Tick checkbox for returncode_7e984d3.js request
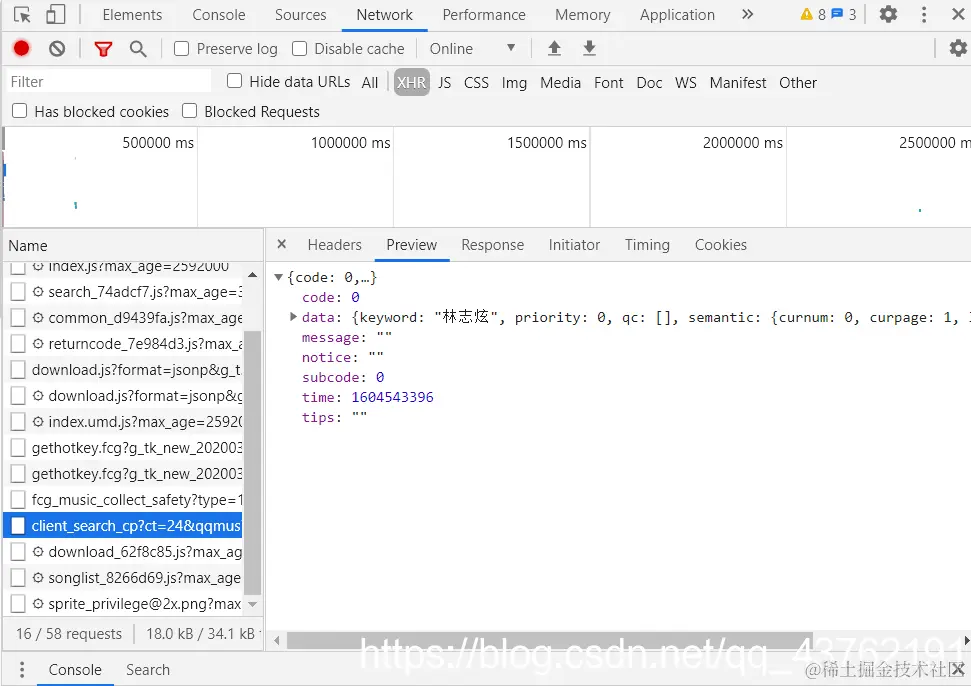 (18, 344)
